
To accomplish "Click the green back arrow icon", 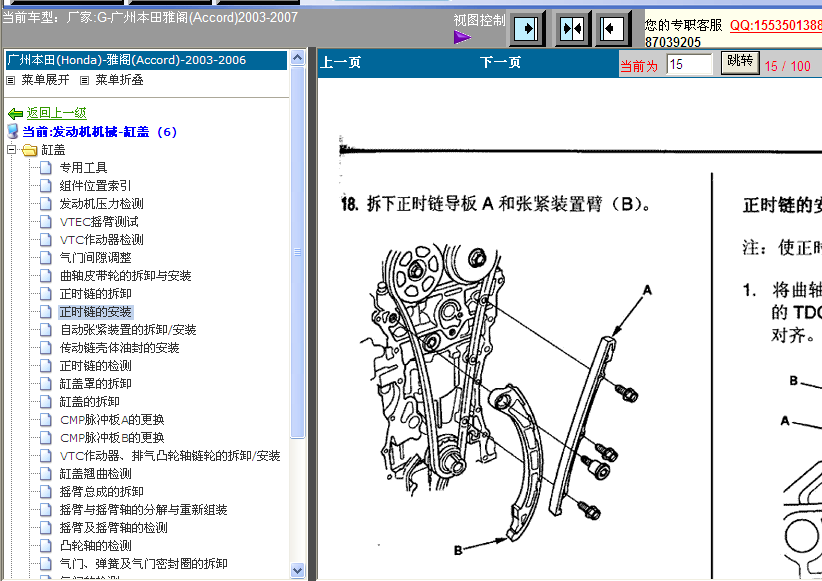I will click(15, 113).
